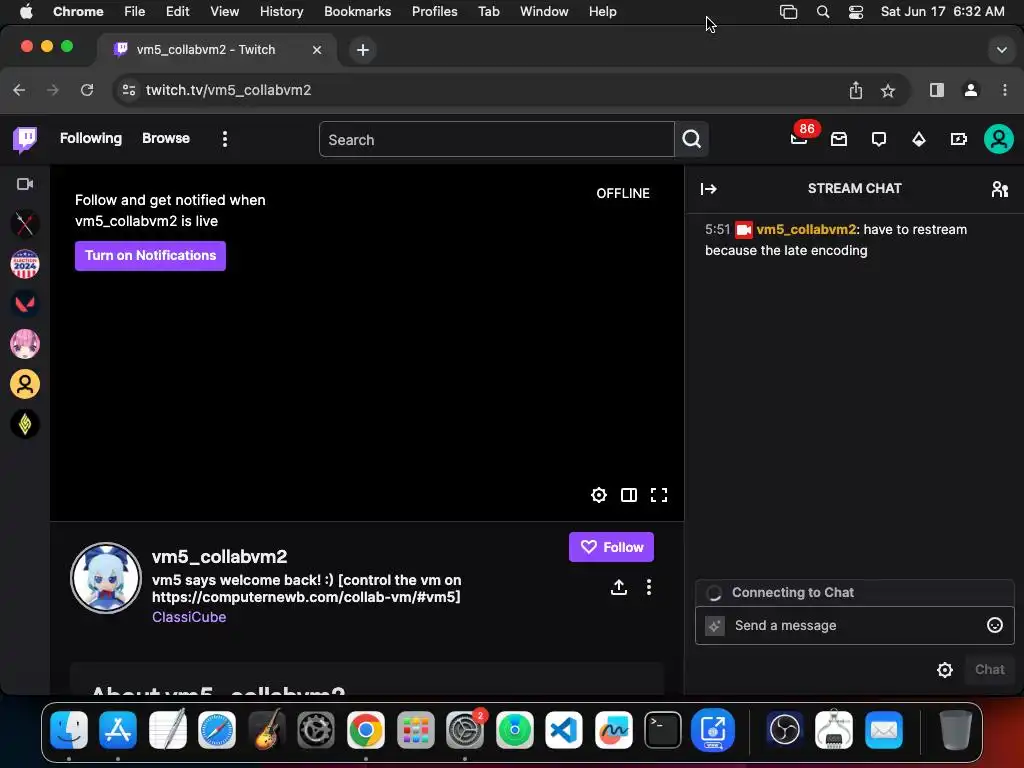Open Spotlight search in menu bar
The height and width of the screenshot is (768, 1024).
823,12
